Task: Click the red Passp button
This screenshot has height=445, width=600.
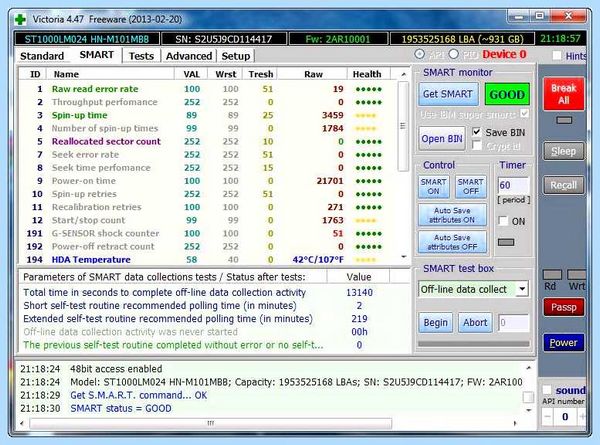Action: point(563,307)
